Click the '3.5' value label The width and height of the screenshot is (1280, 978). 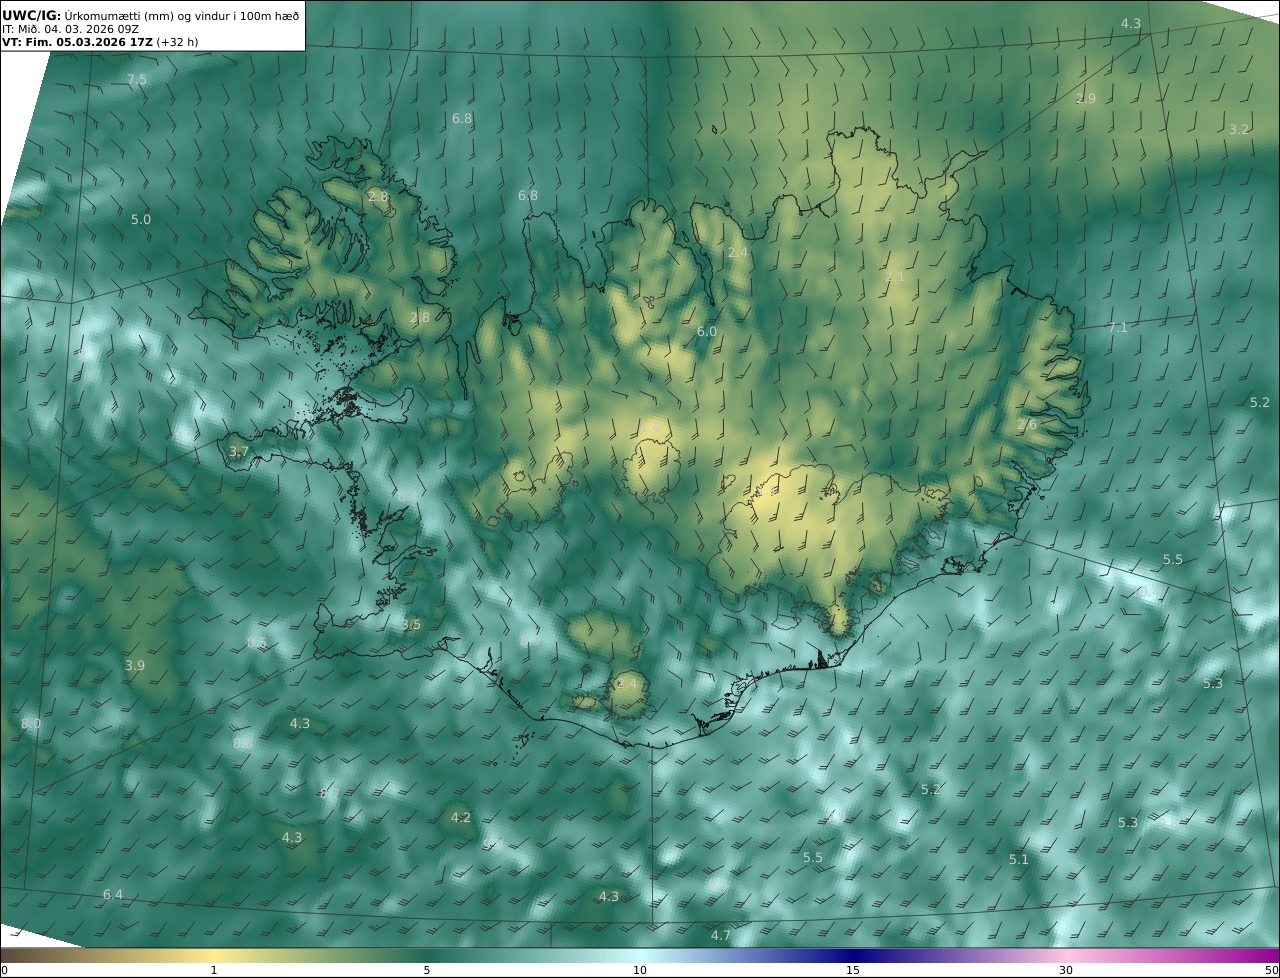[411, 624]
